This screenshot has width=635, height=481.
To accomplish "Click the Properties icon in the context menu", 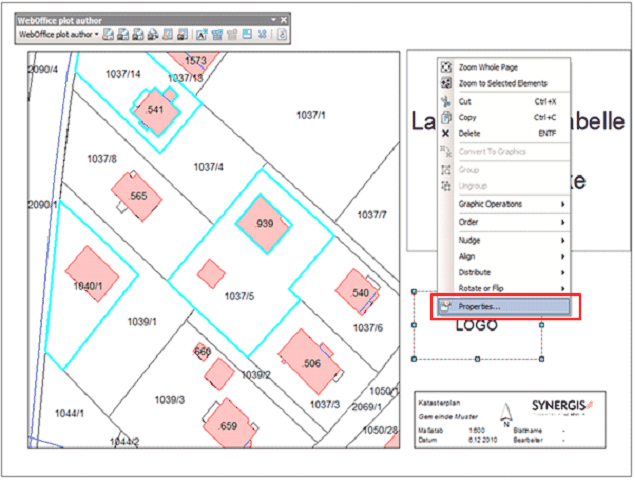I will 446,306.
